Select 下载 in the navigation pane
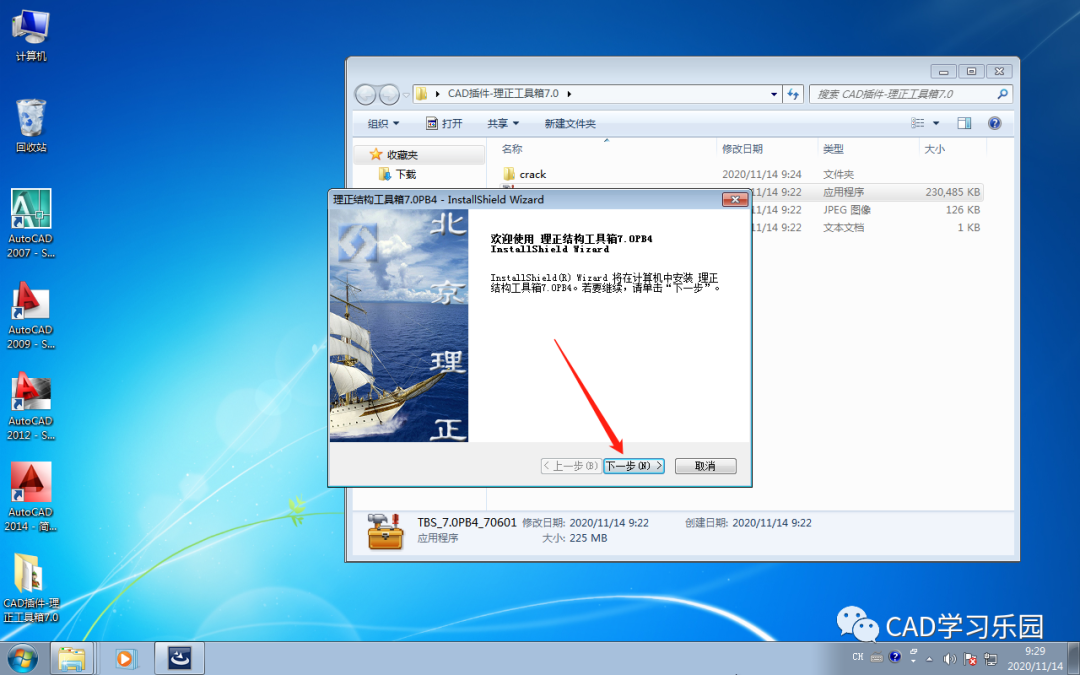1080x675 pixels. 398,174
